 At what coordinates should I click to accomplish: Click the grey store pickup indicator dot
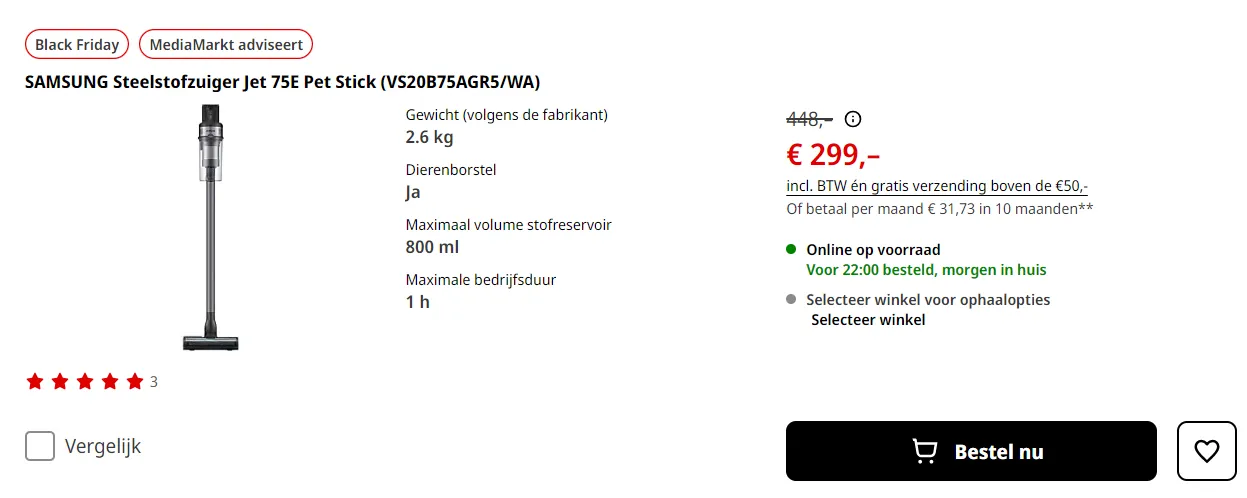791,299
